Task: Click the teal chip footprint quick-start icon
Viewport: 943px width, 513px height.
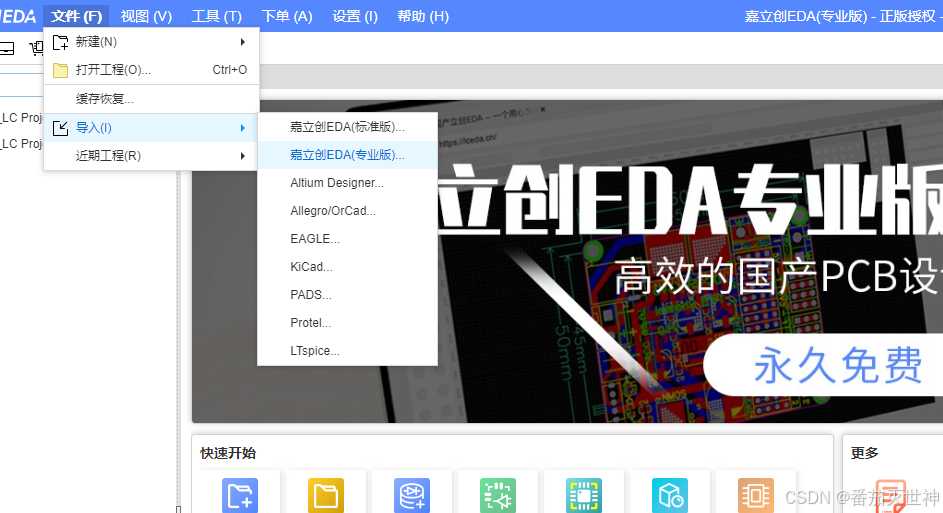Action: [584, 496]
